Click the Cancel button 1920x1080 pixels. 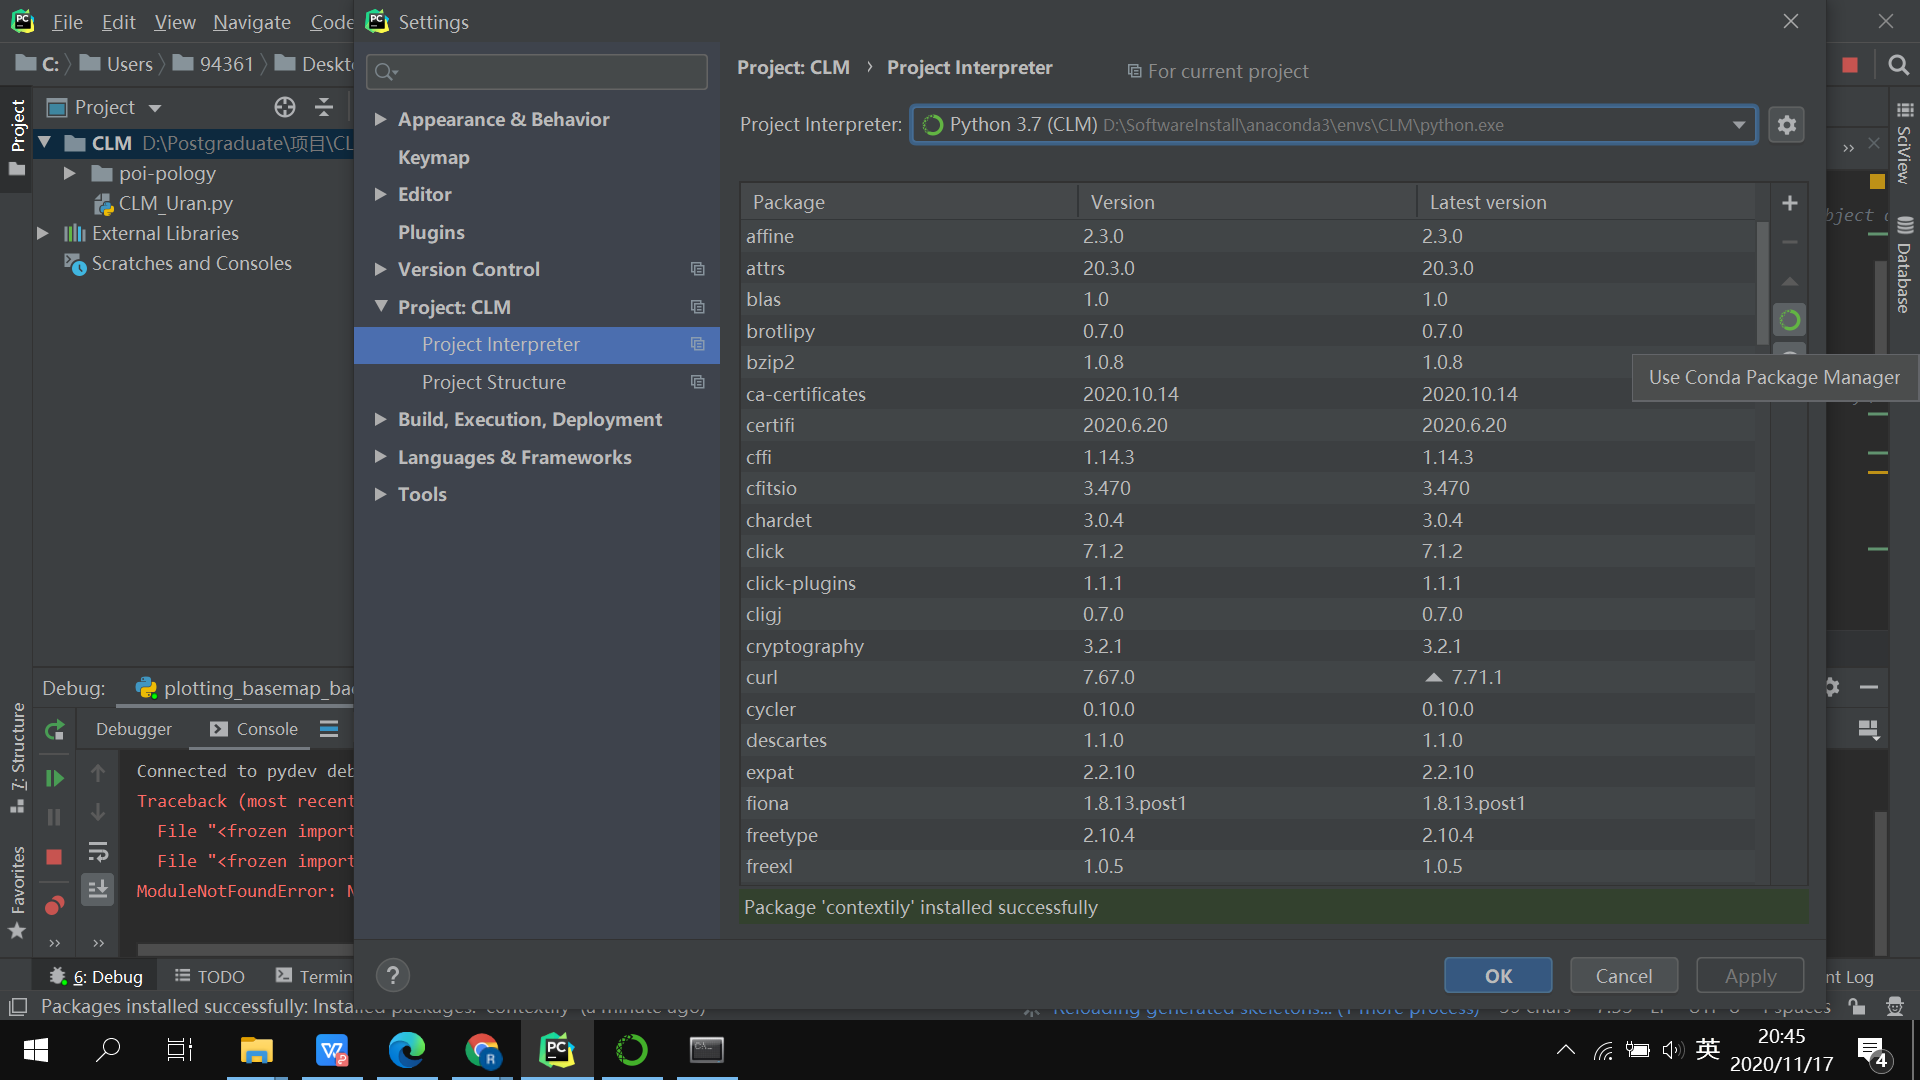1623,976
